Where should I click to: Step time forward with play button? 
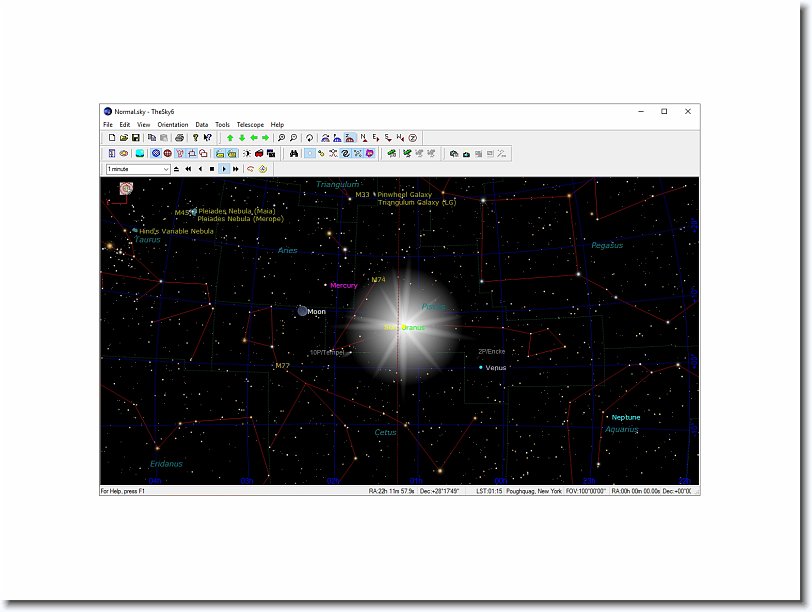[x=224, y=169]
